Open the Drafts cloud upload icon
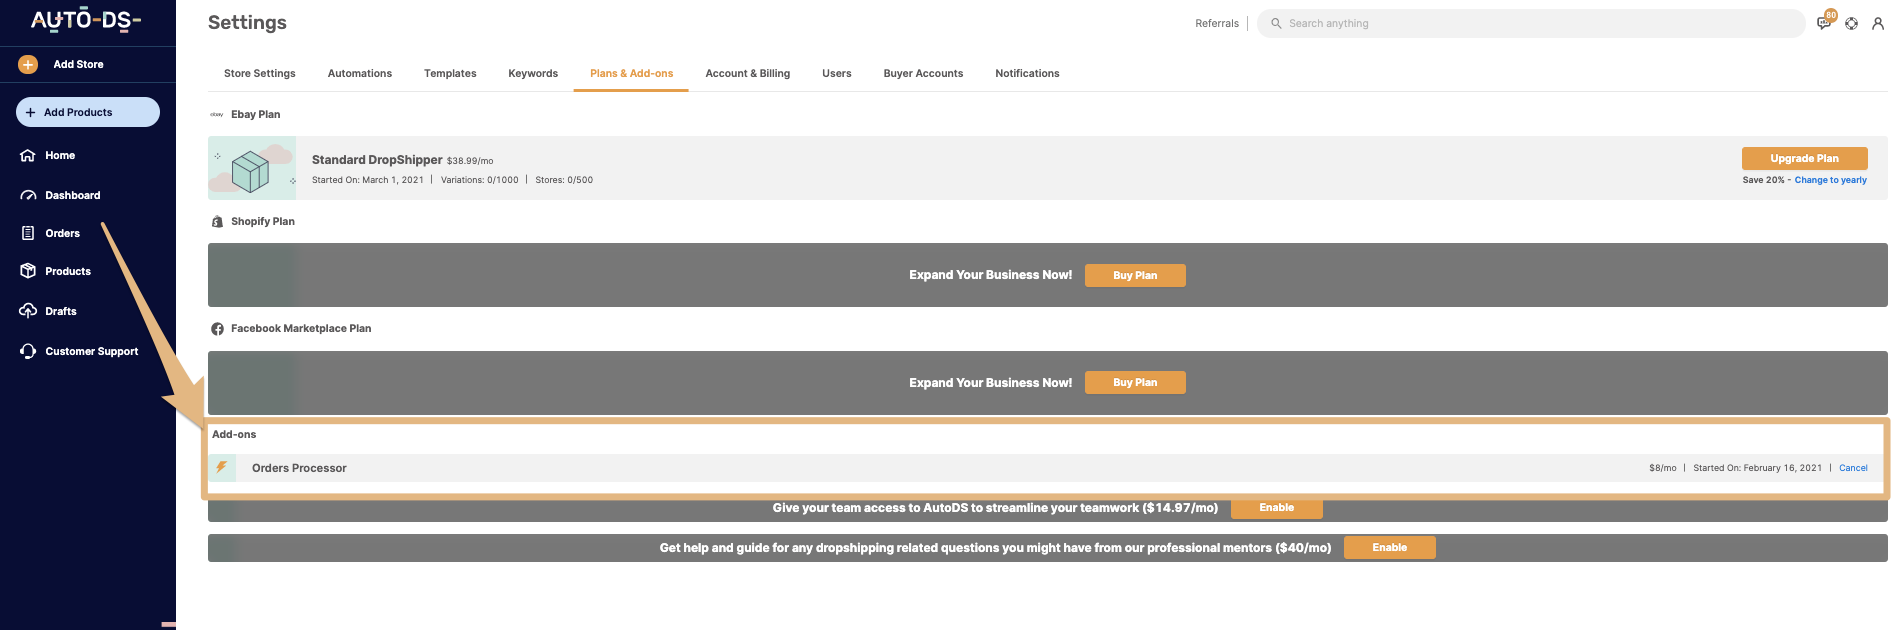Image resolution: width=1893 pixels, height=630 pixels. click(28, 311)
